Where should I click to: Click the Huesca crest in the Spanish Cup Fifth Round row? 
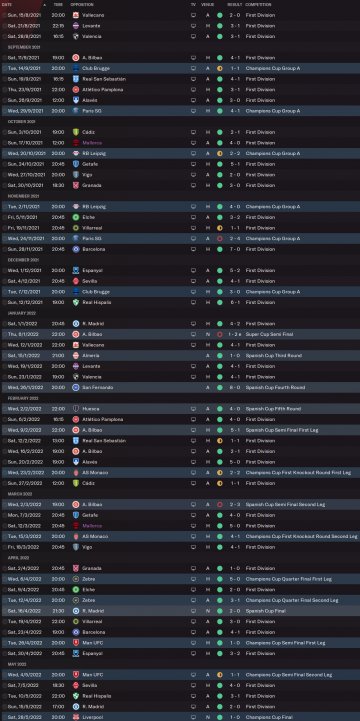coord(76,409)
